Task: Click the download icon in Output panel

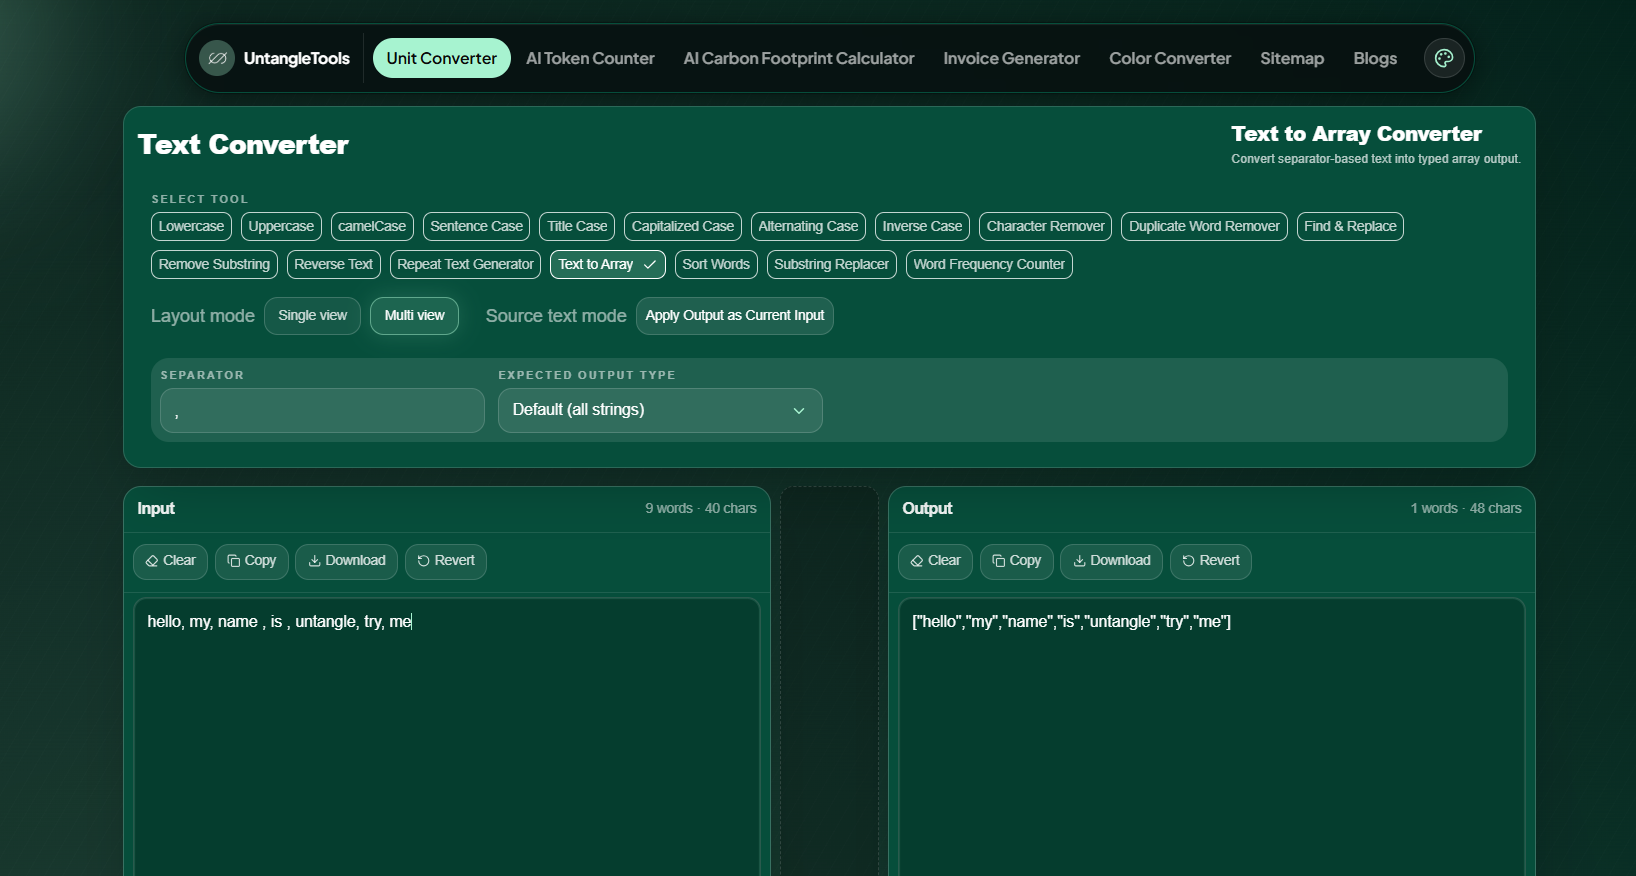Action: [1079, 561]
